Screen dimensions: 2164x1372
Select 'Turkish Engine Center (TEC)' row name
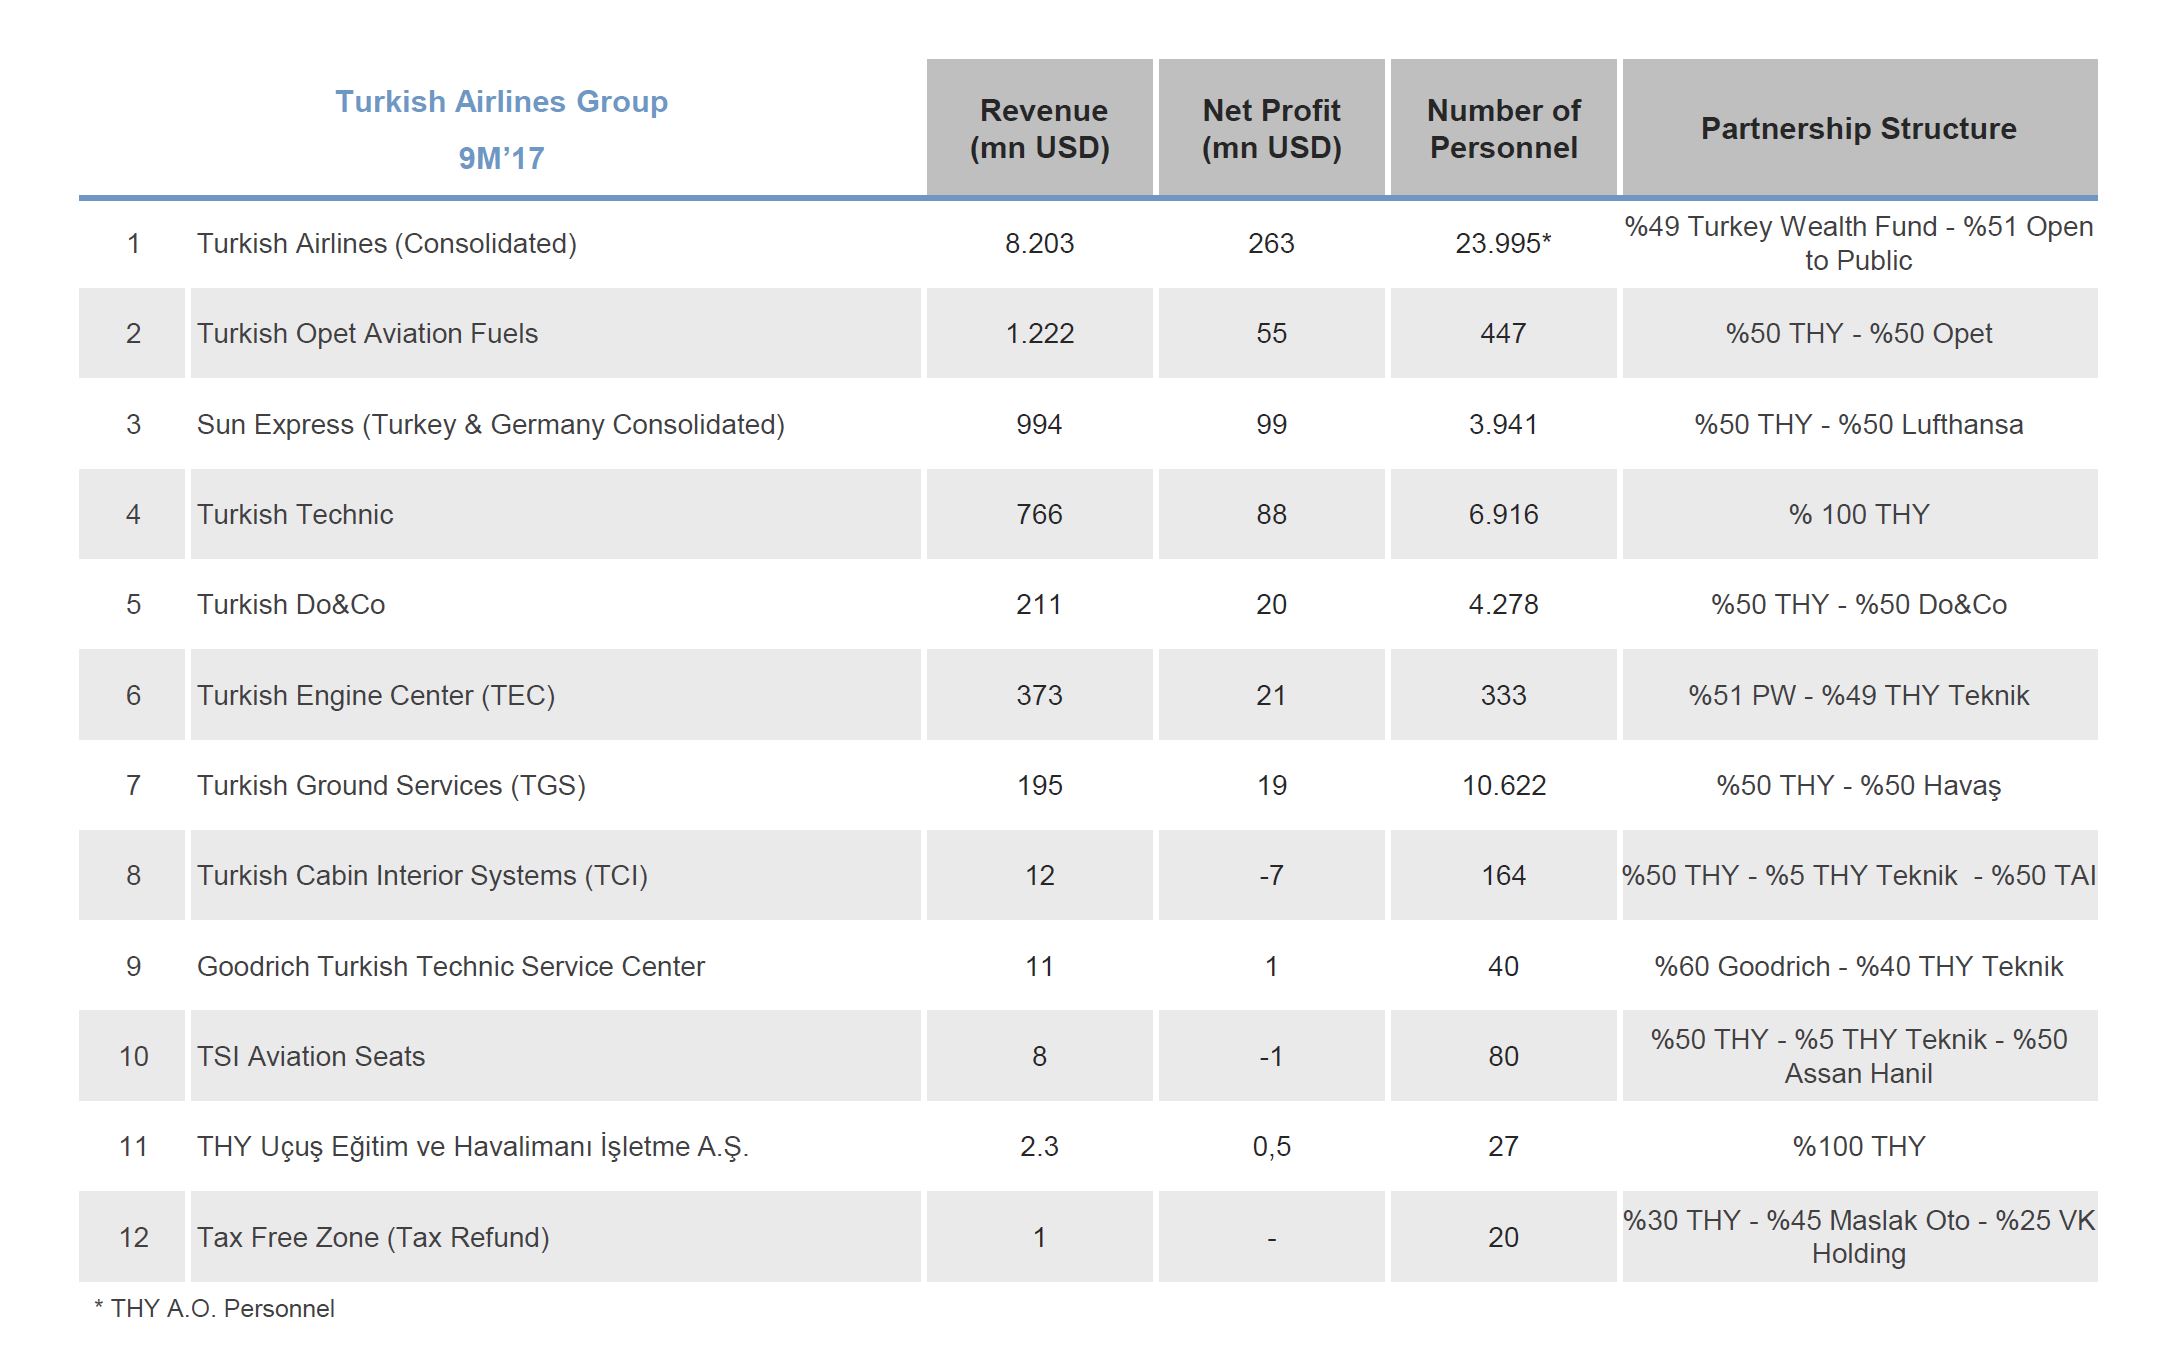pos(376,696)
